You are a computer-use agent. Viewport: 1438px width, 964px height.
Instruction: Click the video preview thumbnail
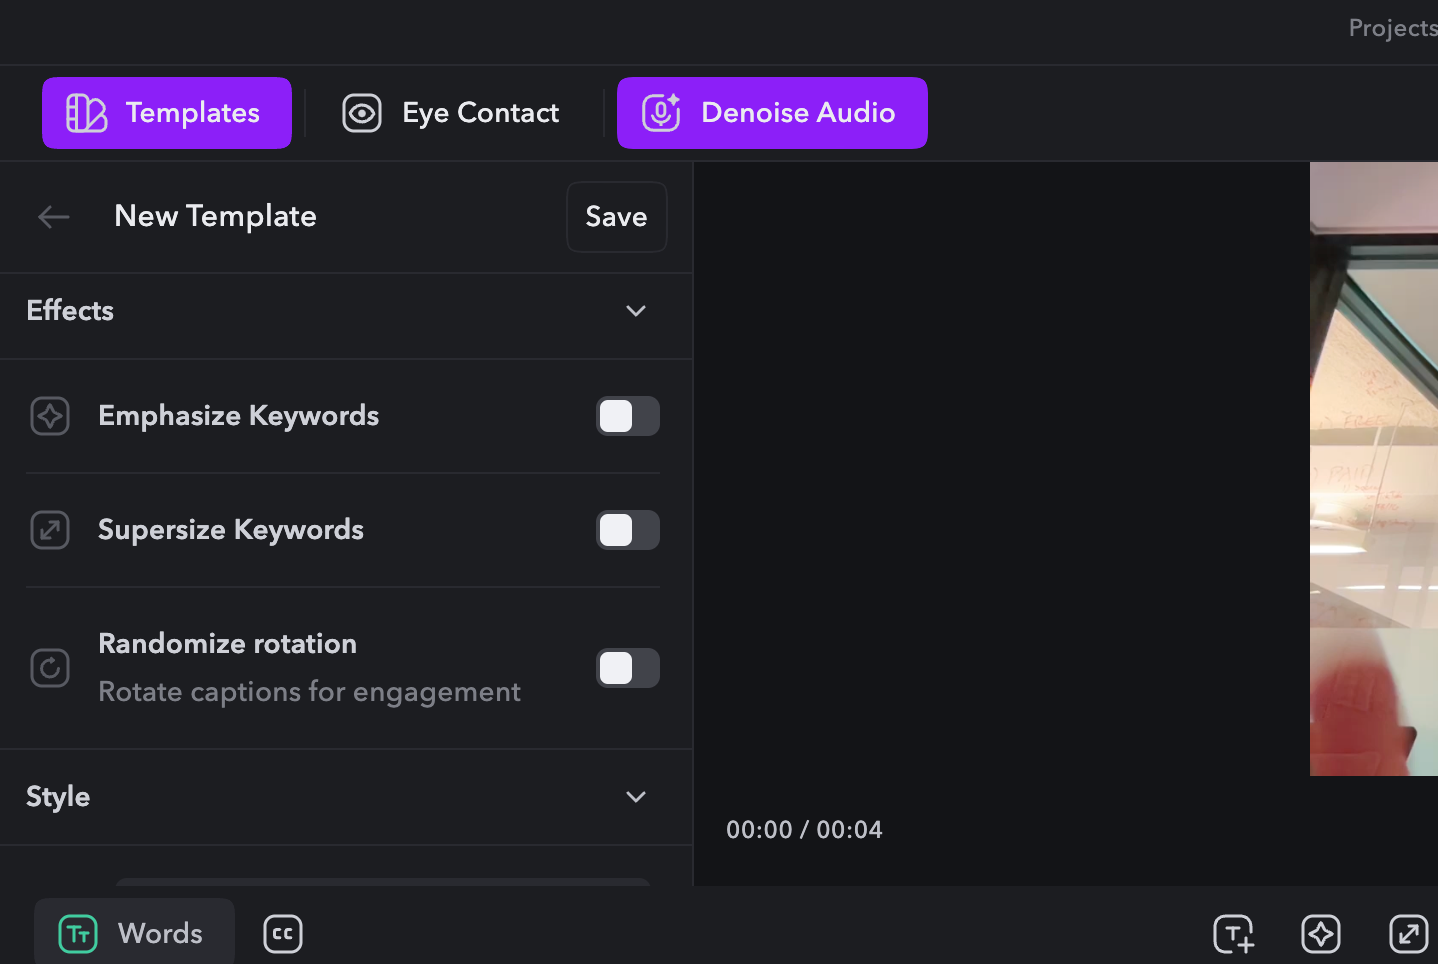pos(1374,469)
